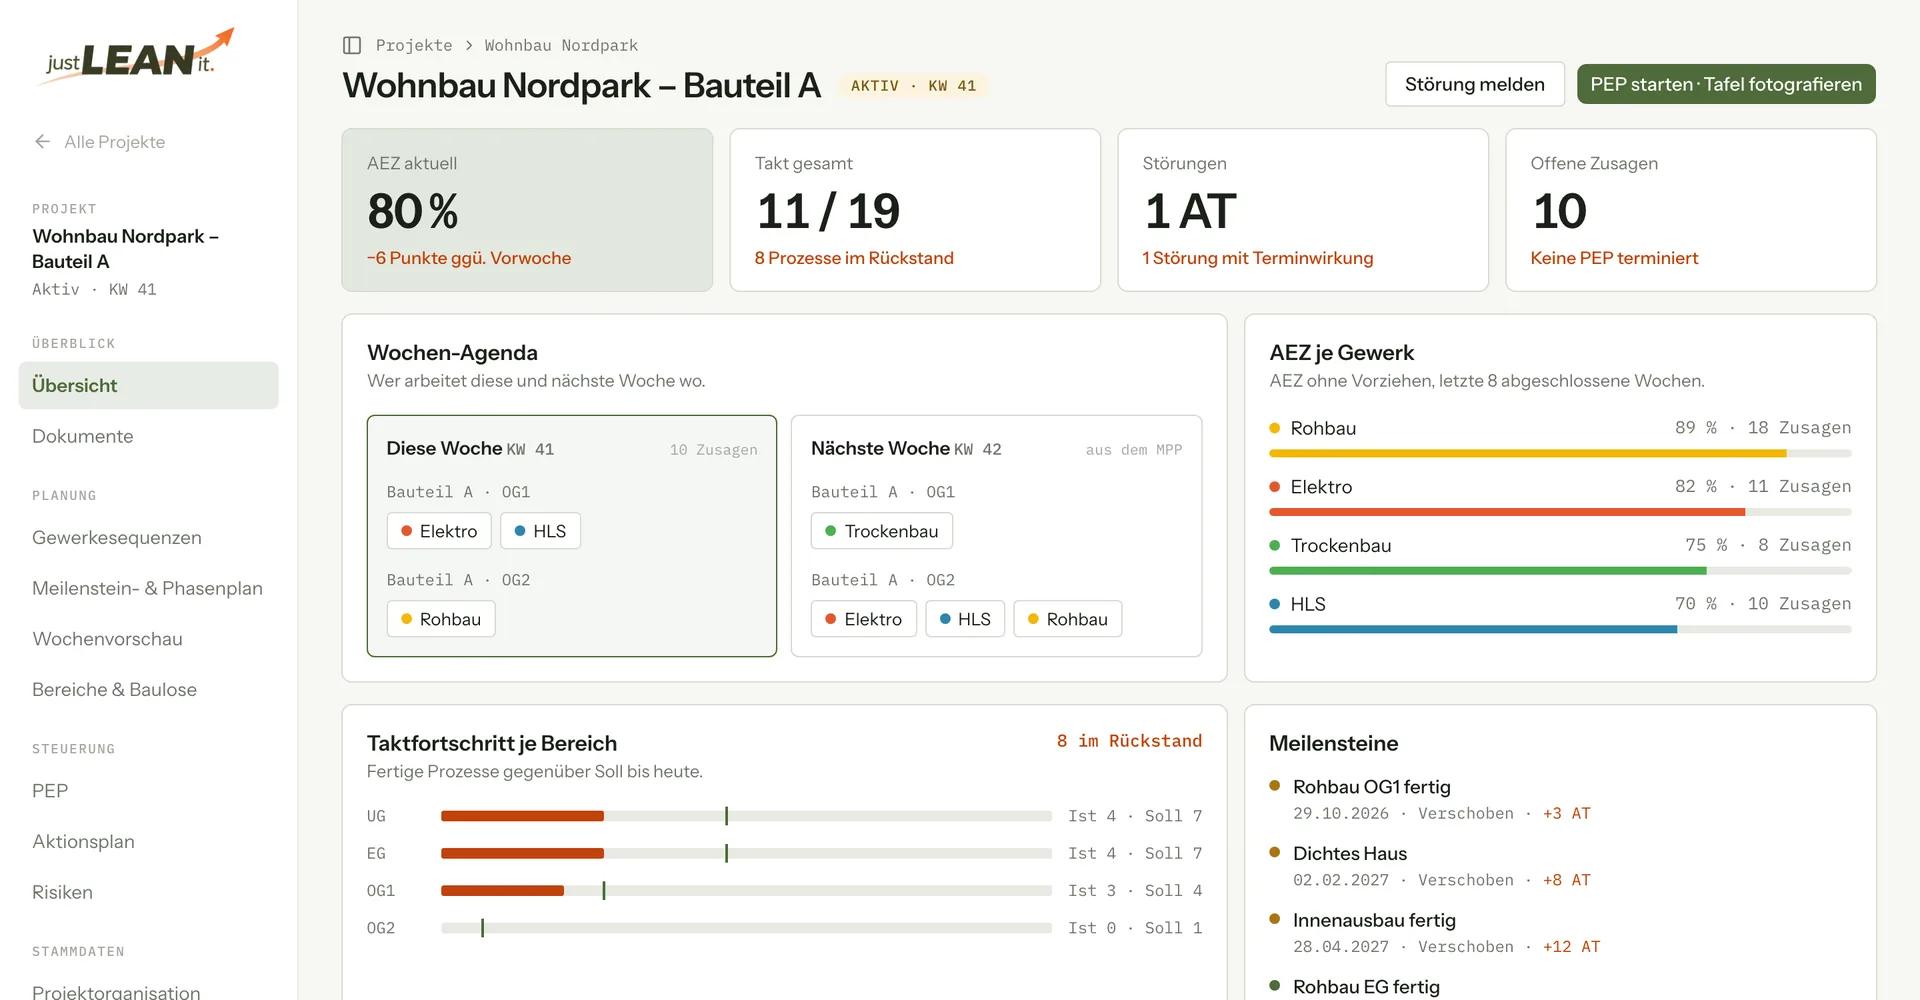The width and height of the screenshot is (1920, 1000).
Task: Click the red Elektro dot in AEZ list
Action: pos(1275,487)
